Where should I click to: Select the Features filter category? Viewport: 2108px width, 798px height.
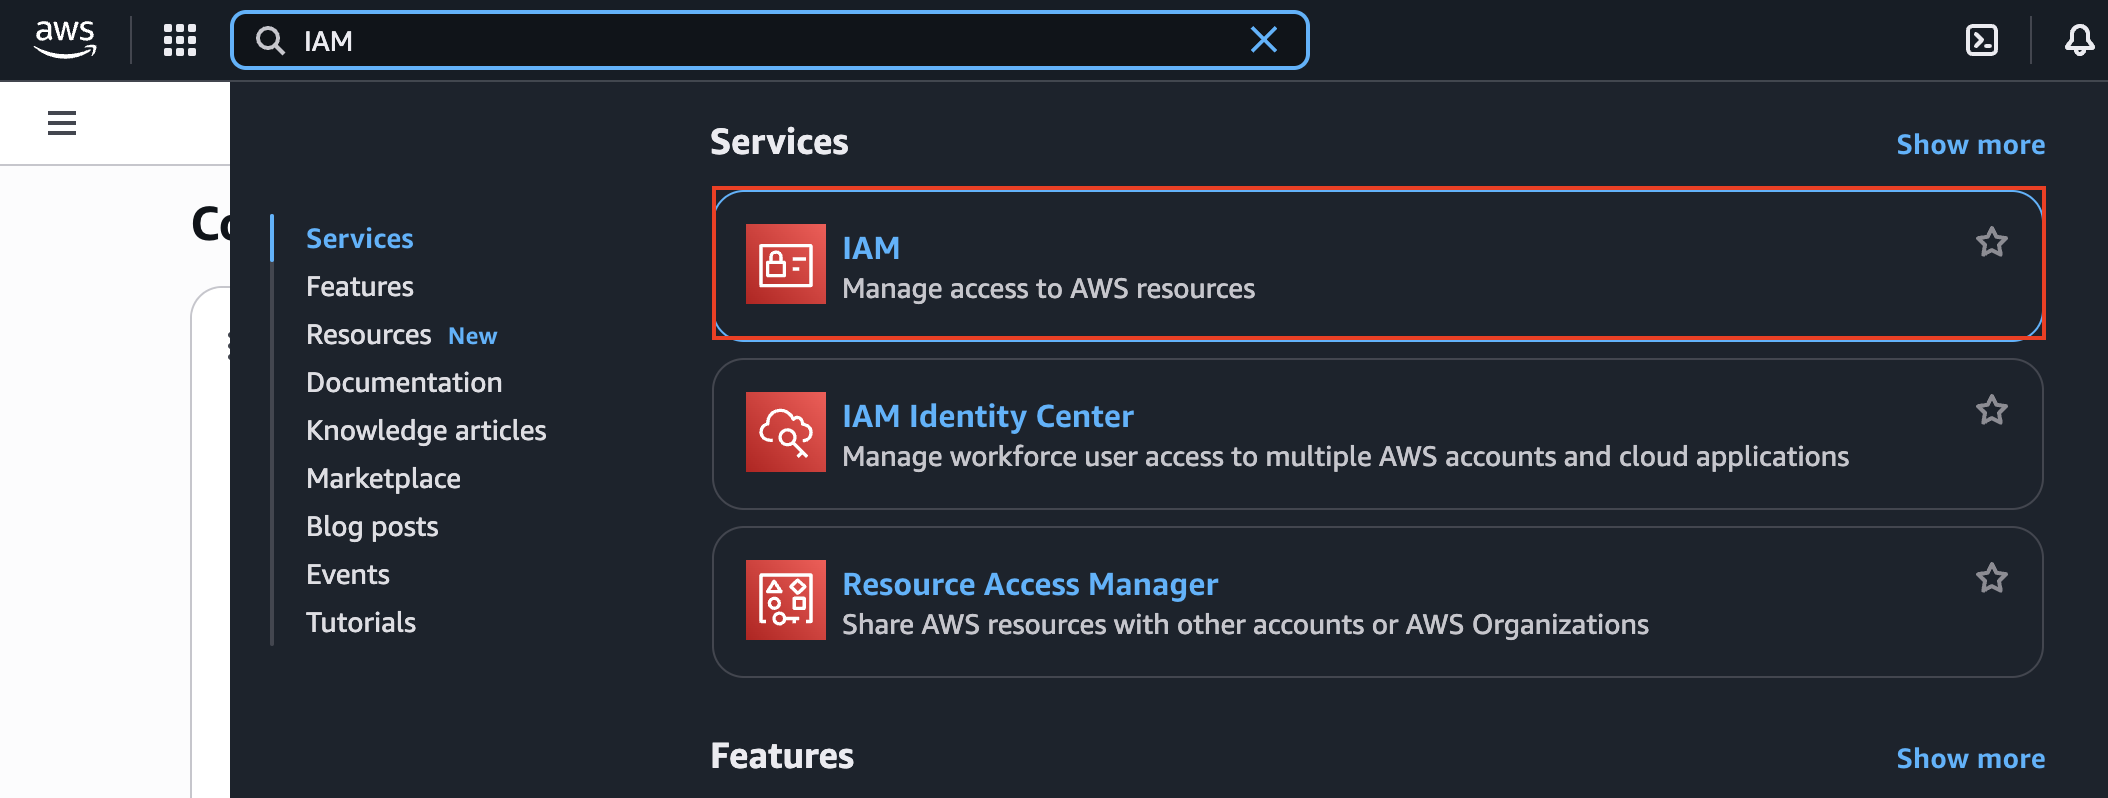click(x=360, y=287)
